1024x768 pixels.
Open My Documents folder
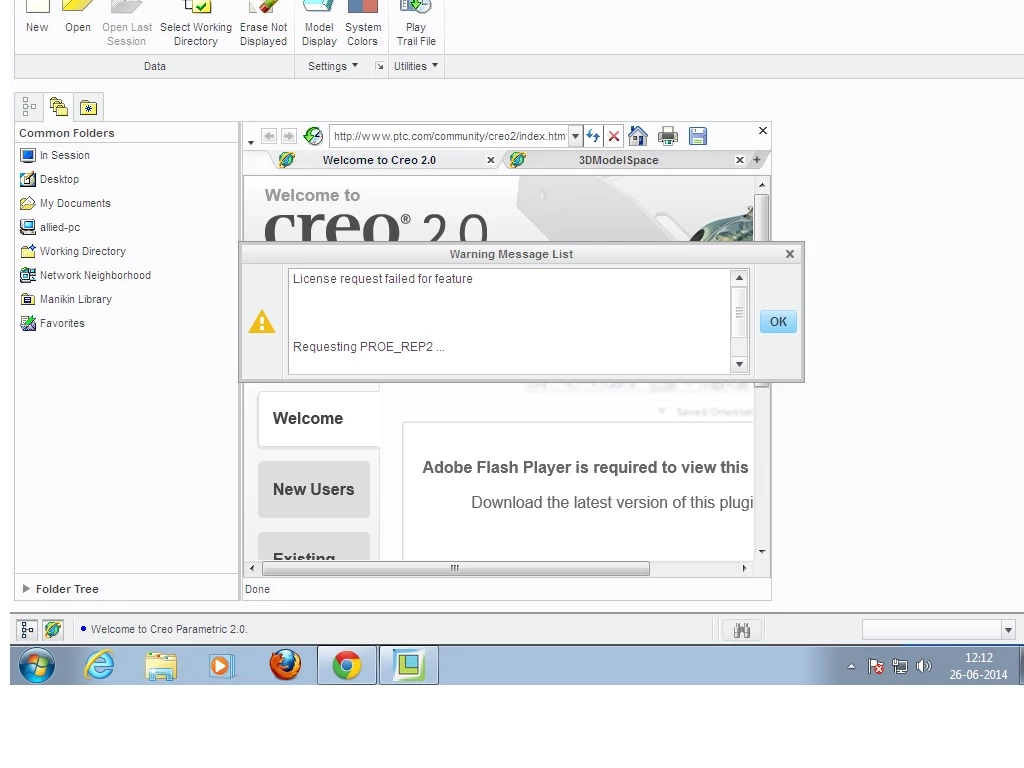click(65, 203)
